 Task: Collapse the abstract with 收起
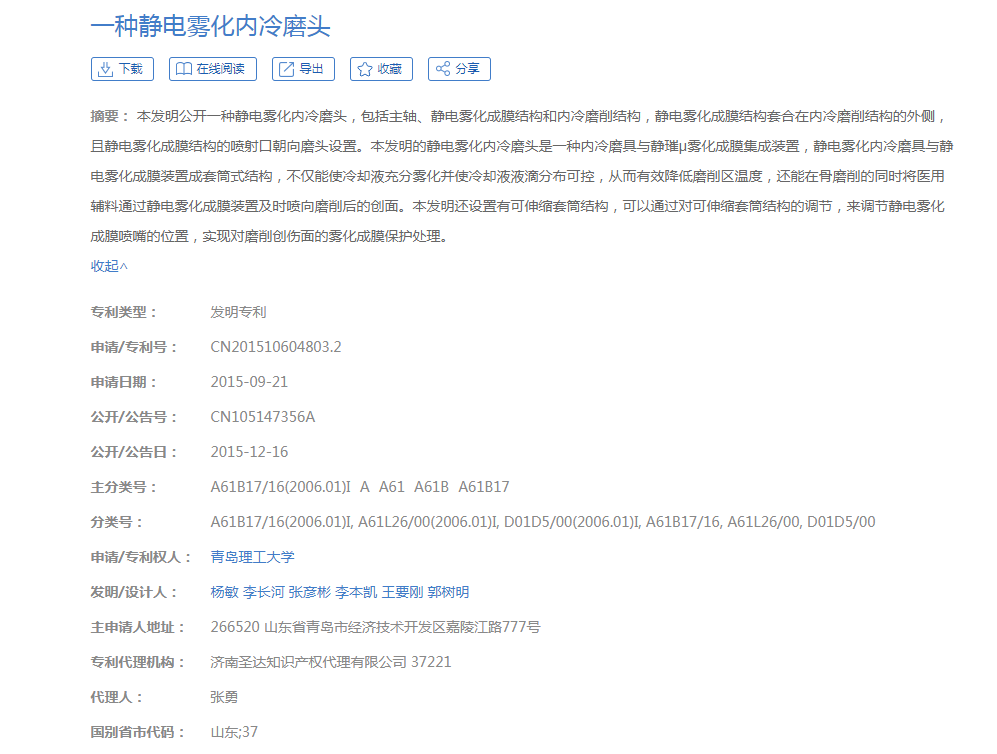pos(109,266)
